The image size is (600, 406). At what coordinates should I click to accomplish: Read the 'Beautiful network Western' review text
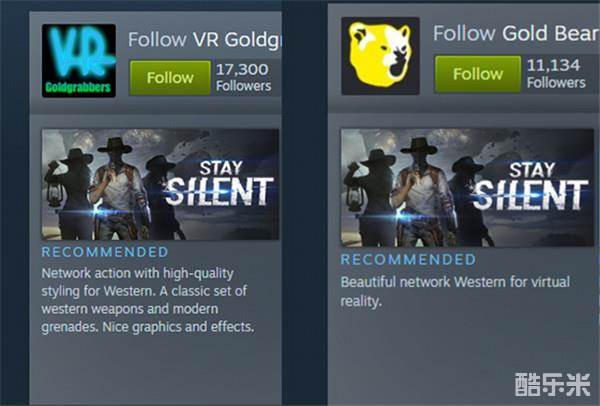coord(455,291)
